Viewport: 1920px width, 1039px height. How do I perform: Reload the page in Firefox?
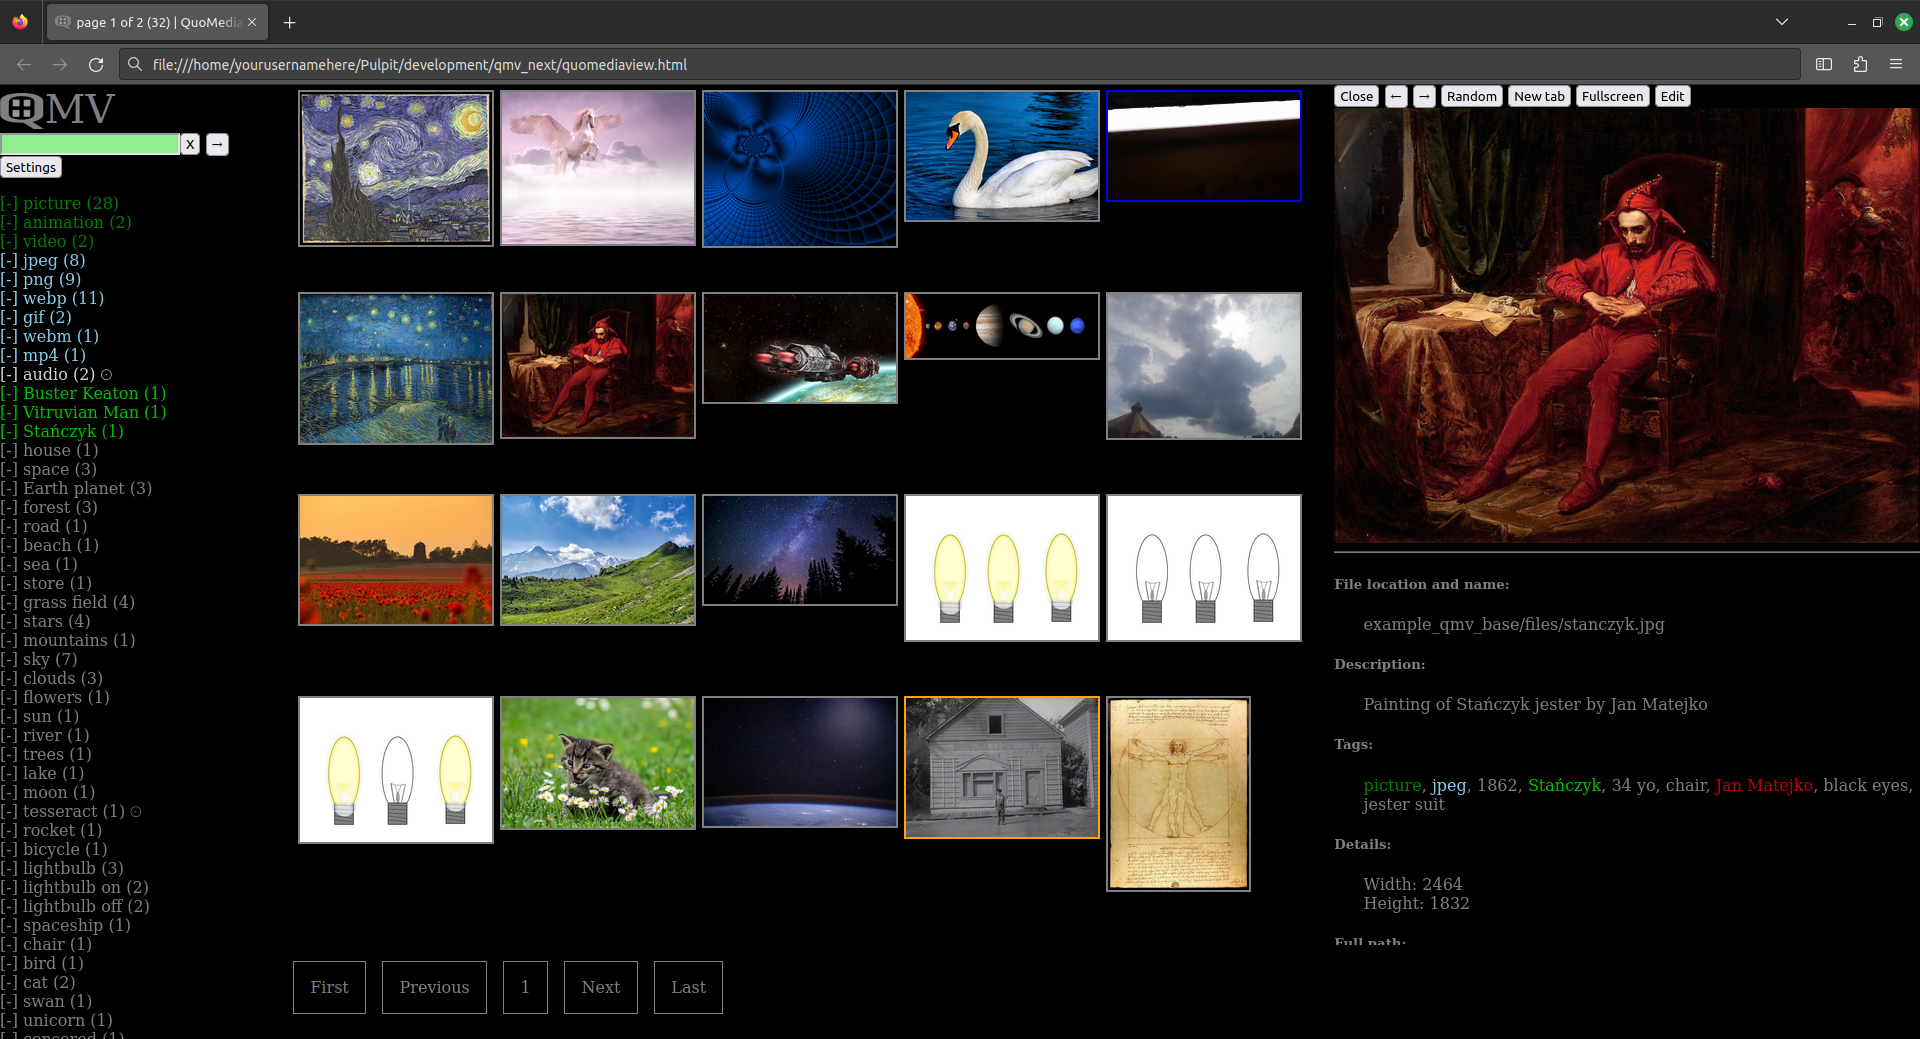(96, 64)
